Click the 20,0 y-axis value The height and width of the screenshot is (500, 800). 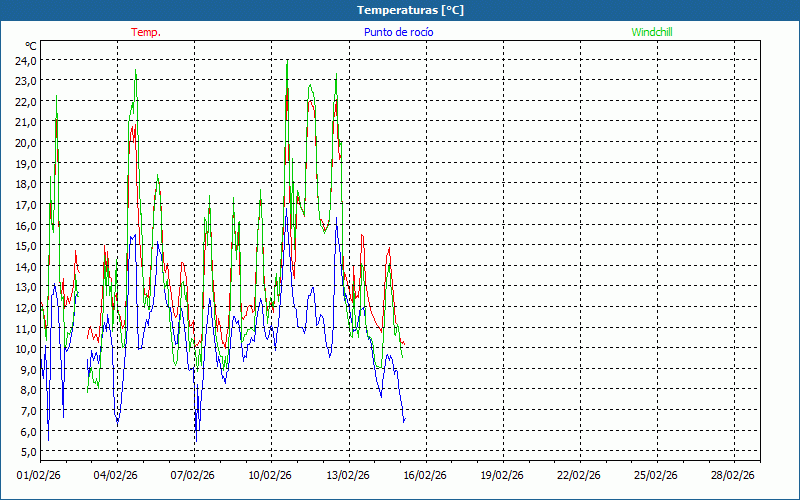pyautogui.click(x=26, y=142)
